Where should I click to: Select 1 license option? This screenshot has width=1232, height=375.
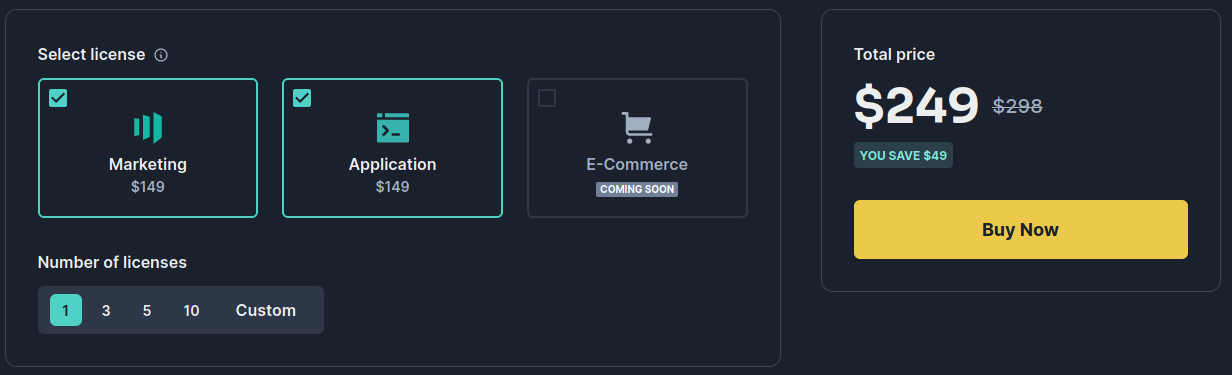click(x=66, y=310)
